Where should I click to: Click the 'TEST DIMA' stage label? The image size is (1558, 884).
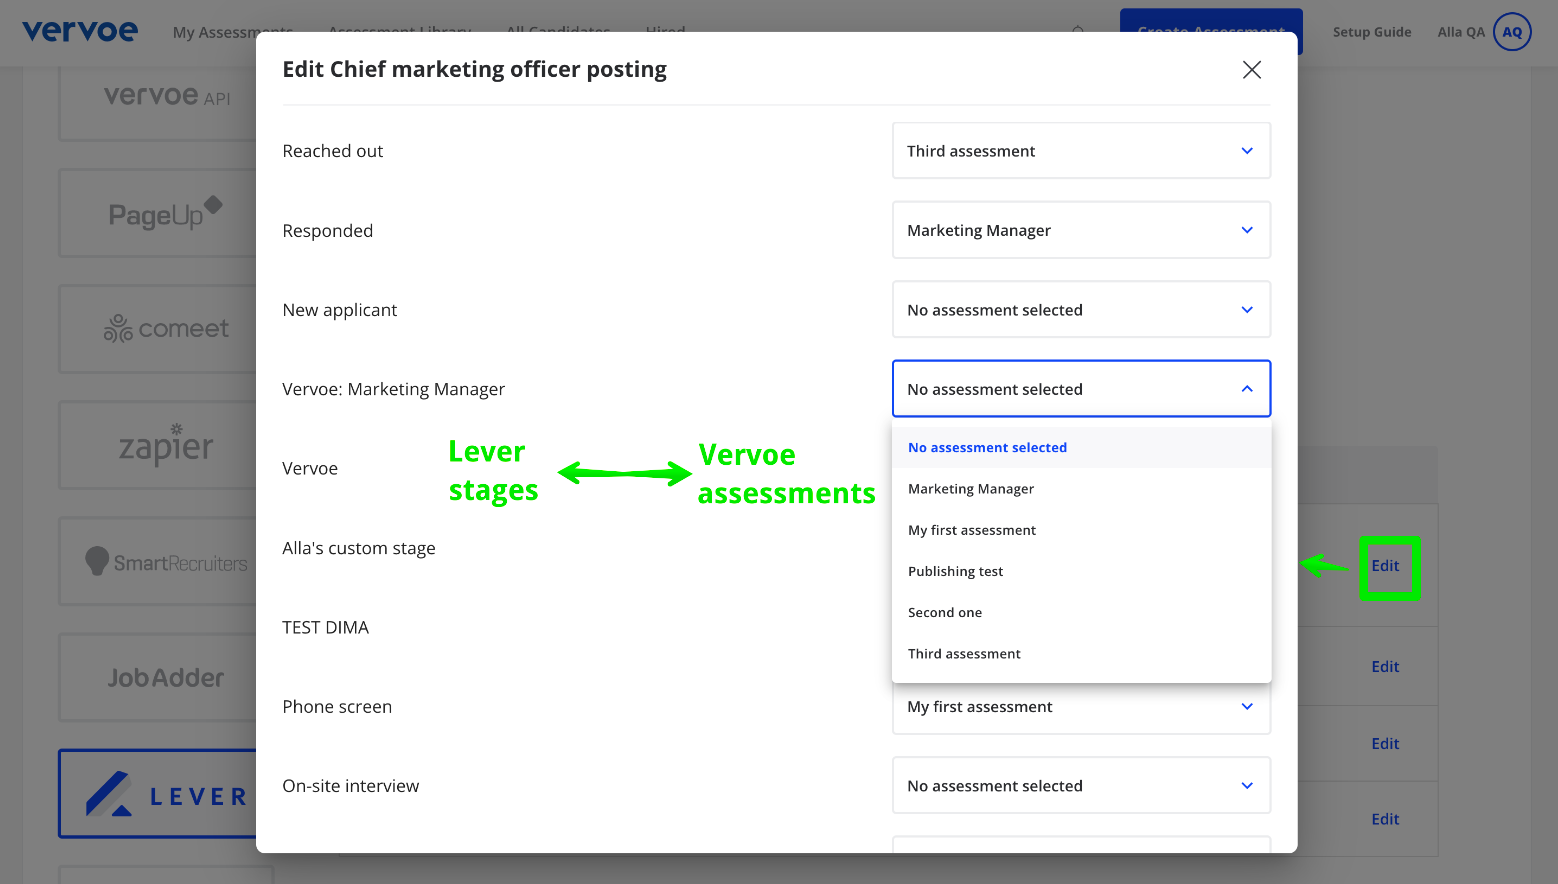tap(325, 627)
